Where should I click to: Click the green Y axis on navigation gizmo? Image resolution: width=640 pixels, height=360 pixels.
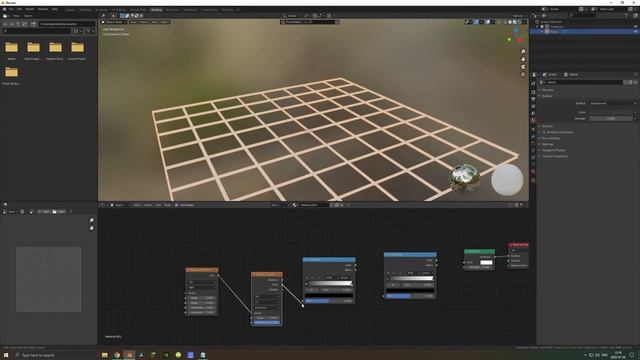click(509, 40)
